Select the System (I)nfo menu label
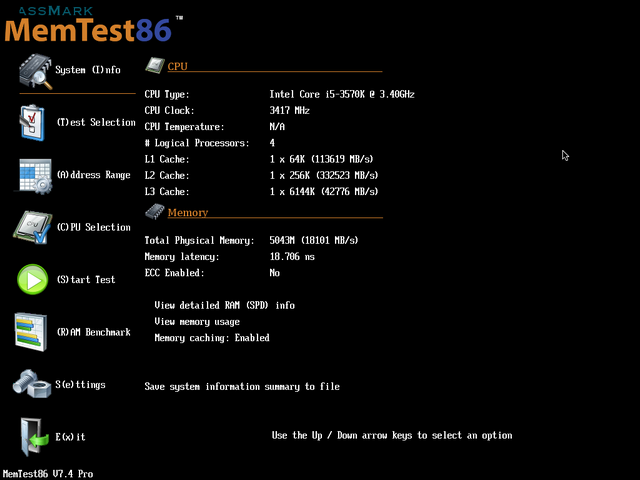The width and height of the screenshot is (640, 480). pos(88,70)
